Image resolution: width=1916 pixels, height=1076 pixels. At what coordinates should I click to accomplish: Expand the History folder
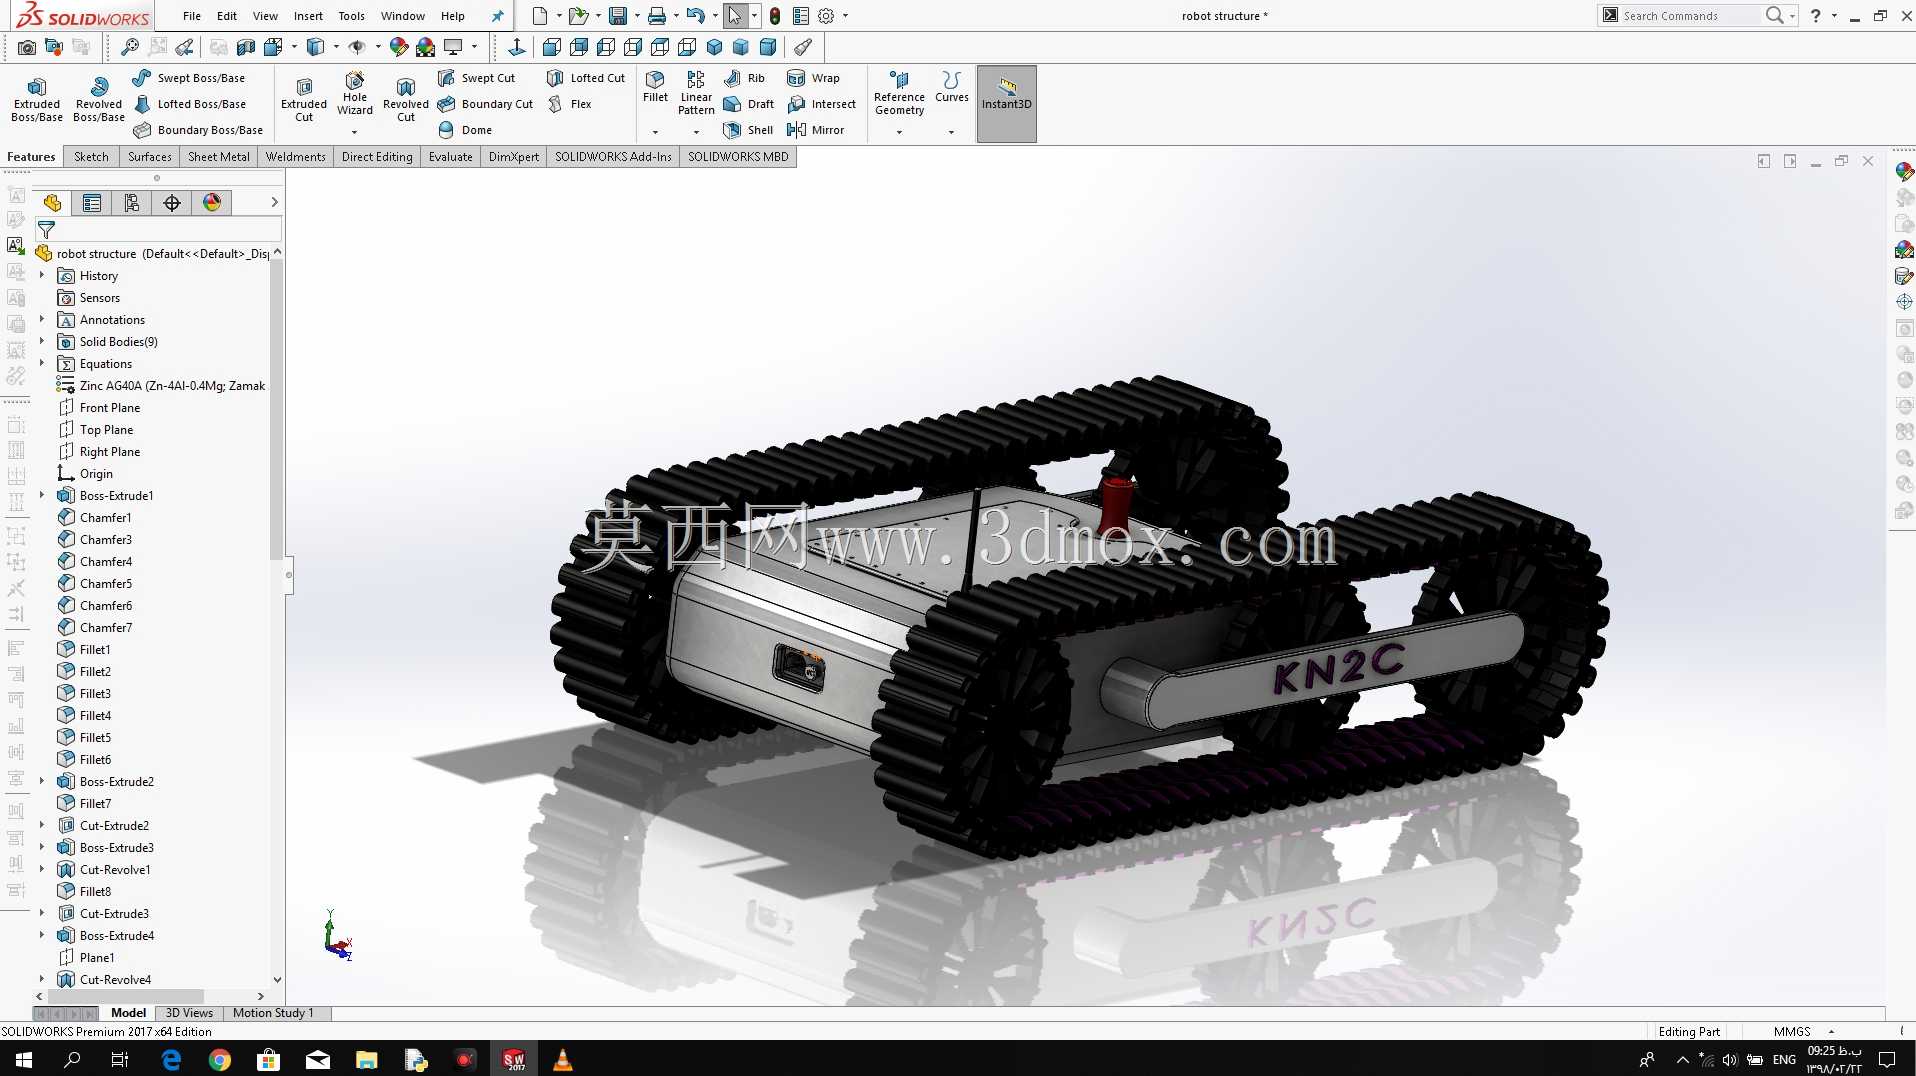click(42, 275)
